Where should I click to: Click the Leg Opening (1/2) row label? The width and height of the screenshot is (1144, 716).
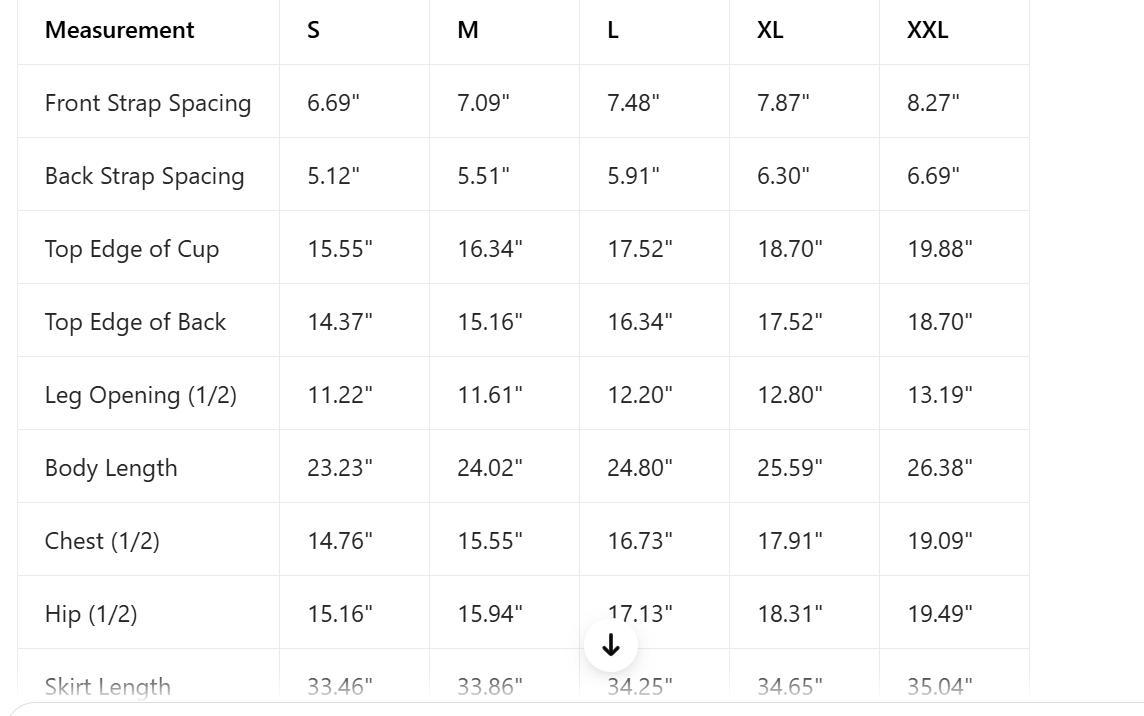click(141, 395)
